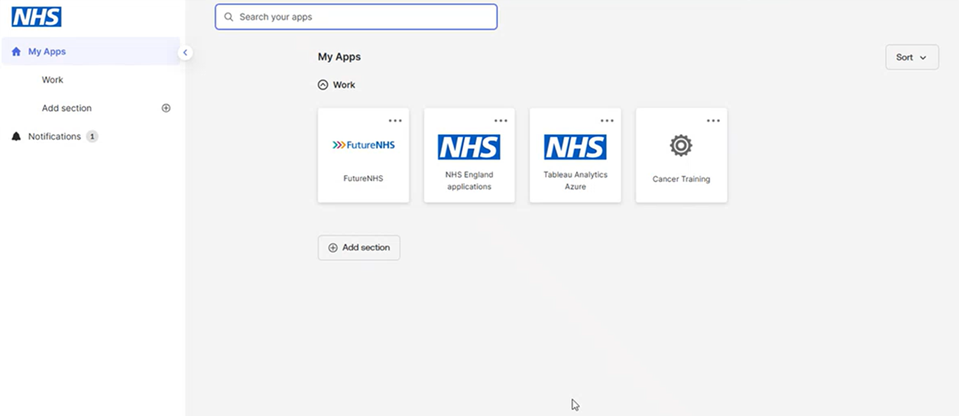Collapse the Work section with the chevron

323,85
